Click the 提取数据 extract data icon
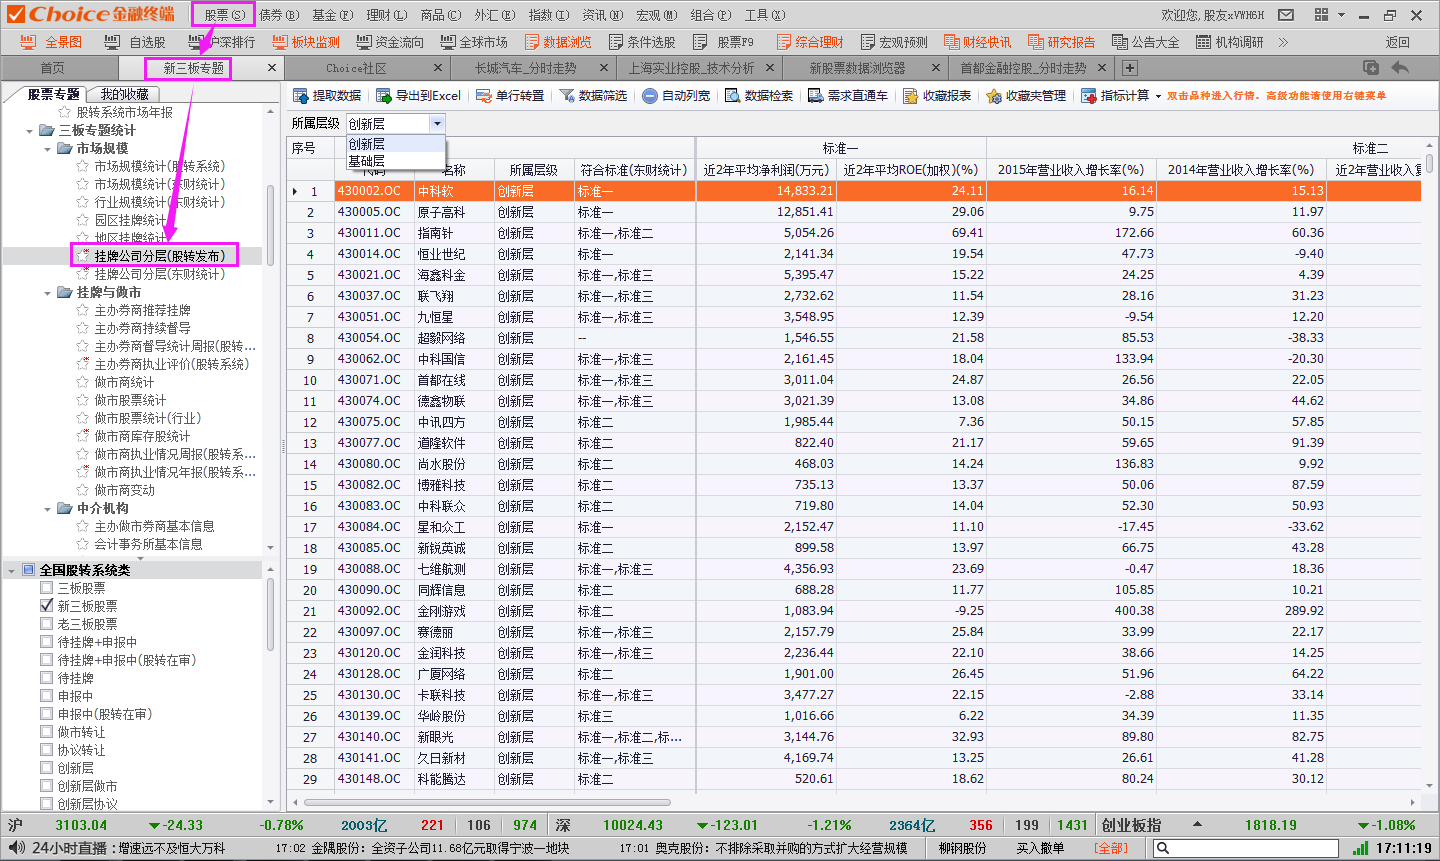The image size is (1440, 861). (x=300, y=96)
